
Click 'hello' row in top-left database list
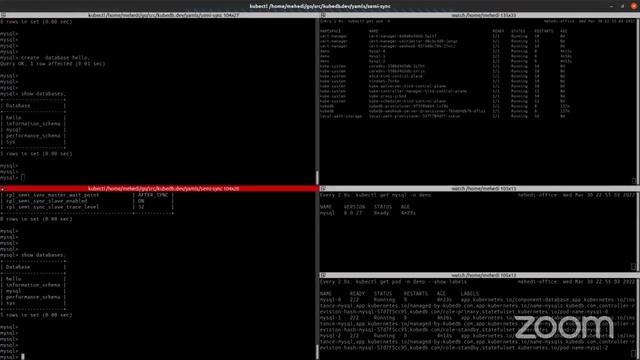[x=13, y=118]
